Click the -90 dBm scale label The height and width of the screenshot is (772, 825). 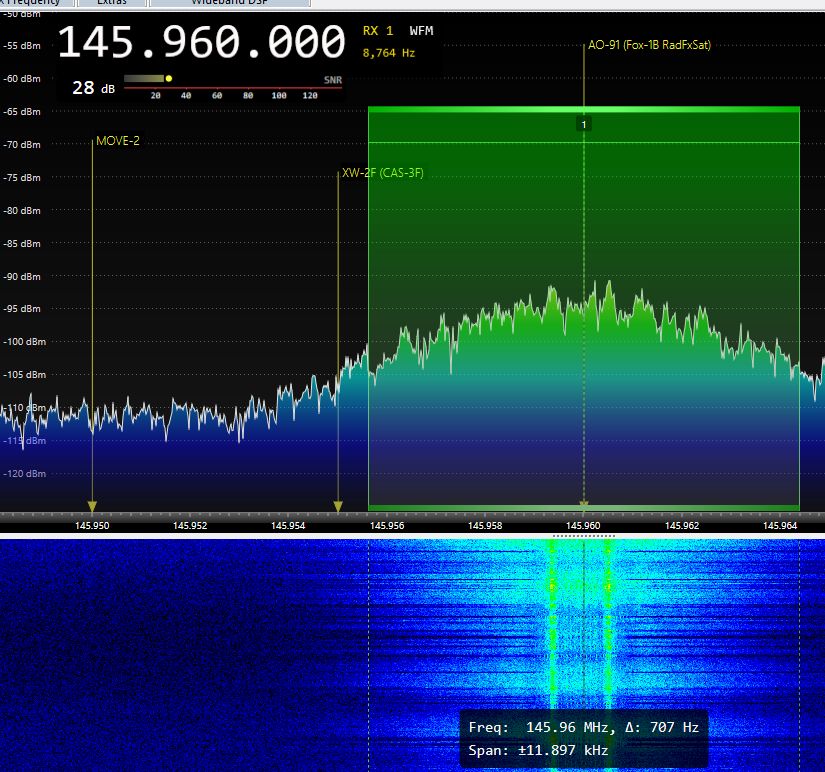[22, 276]
